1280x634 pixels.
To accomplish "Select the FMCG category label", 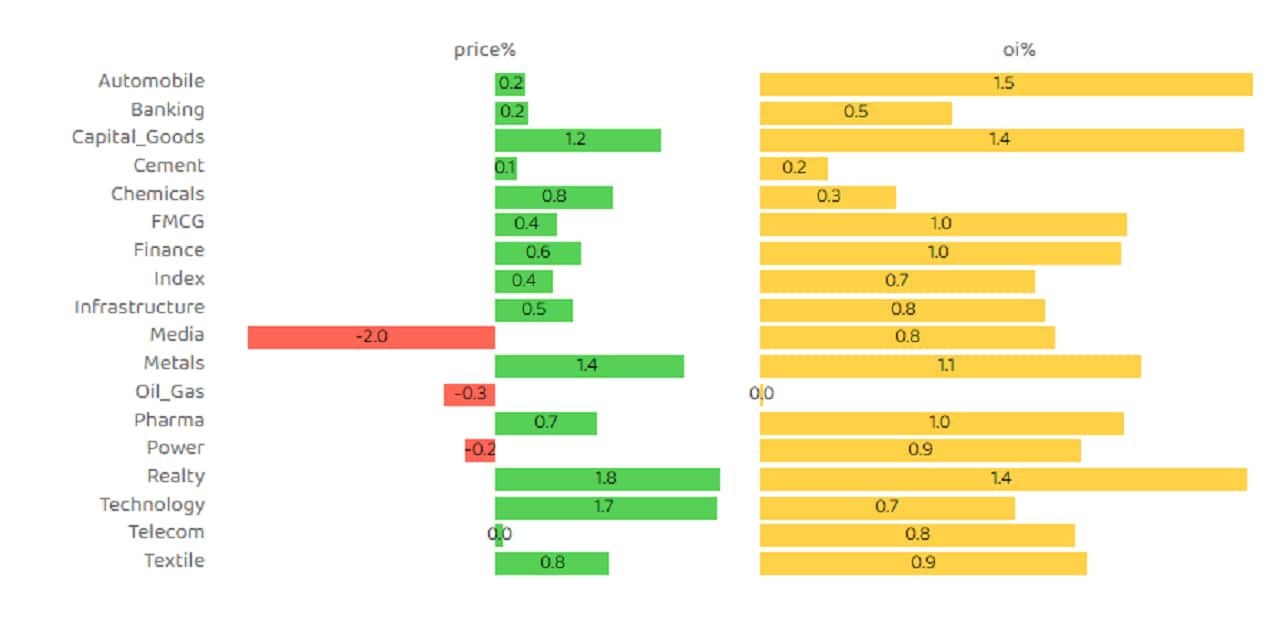I will pyautogui.click(x=177, y=222).
